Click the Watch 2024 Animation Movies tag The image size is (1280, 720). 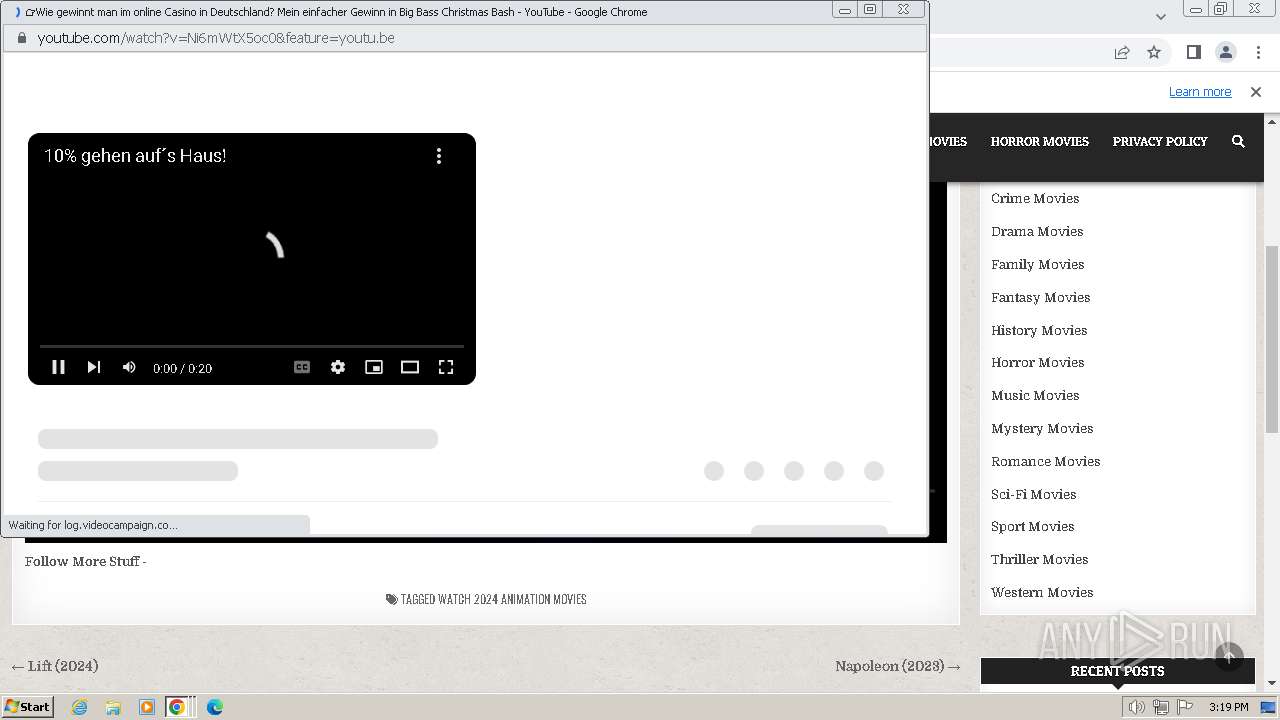click(x=512, y=599)
